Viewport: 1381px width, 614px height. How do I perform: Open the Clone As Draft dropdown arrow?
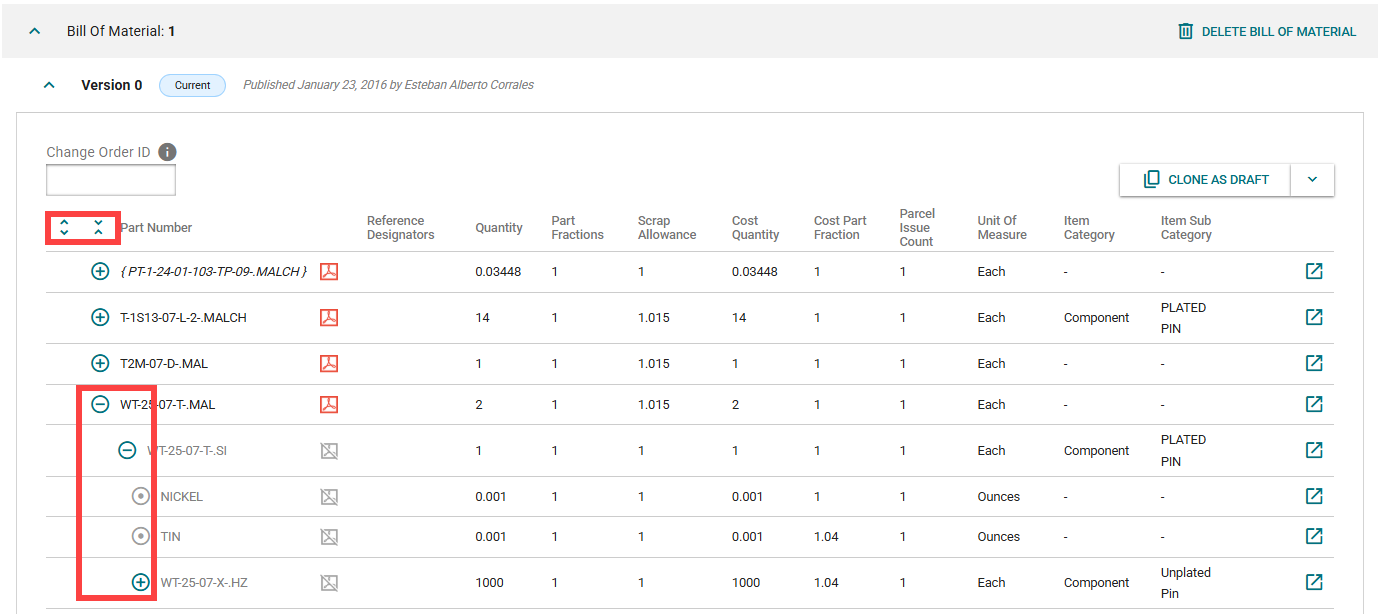pyautogui.click(x=1312, y=180)
